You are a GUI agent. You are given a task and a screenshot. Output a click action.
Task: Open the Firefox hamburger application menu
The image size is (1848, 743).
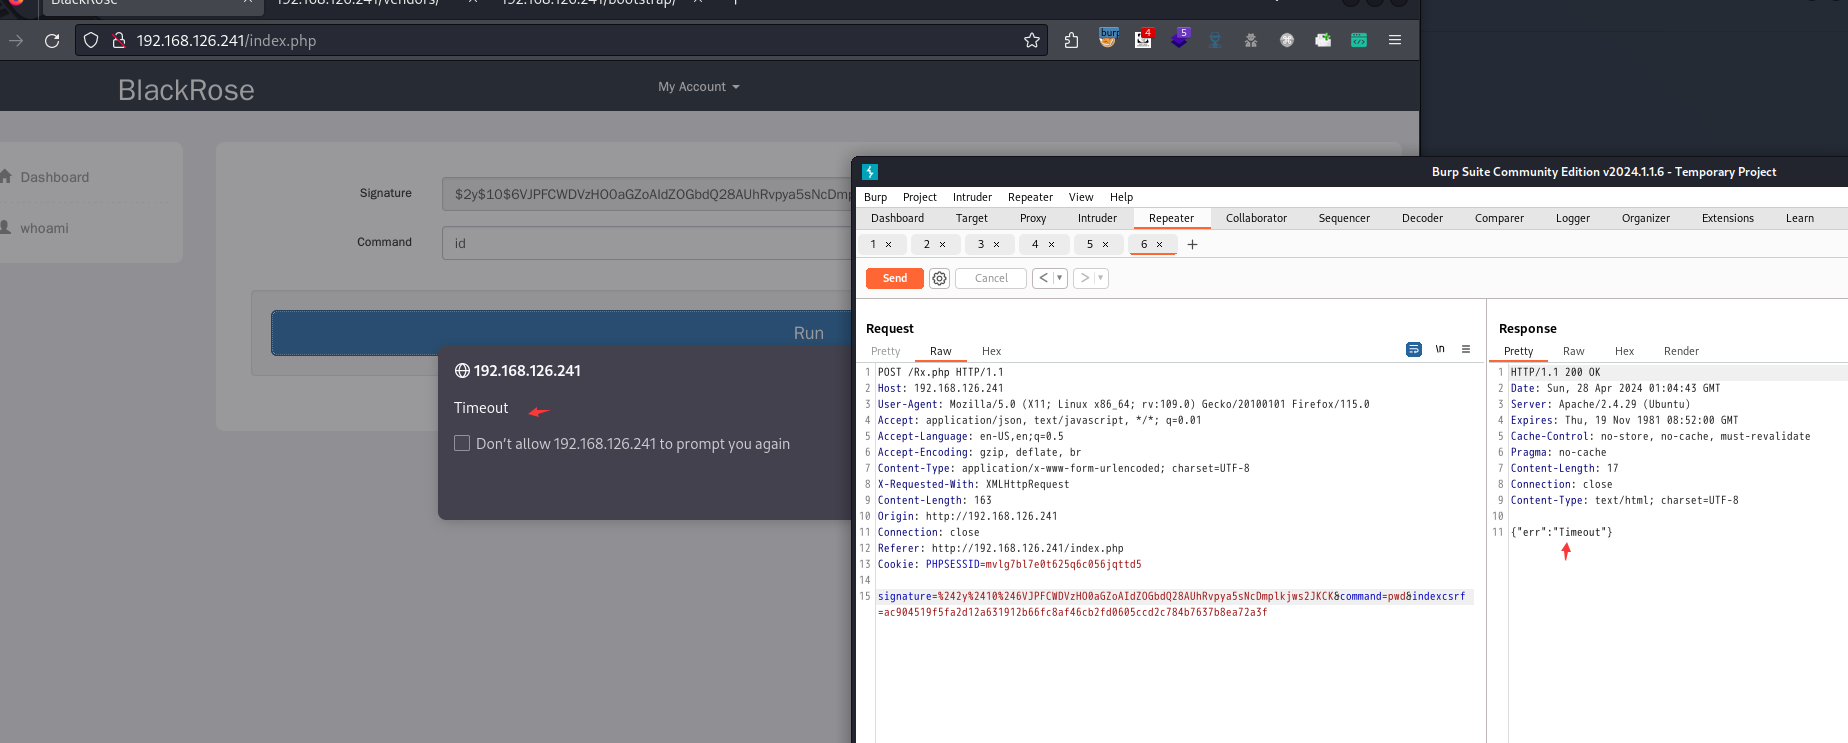click(x=1395, y=40)
